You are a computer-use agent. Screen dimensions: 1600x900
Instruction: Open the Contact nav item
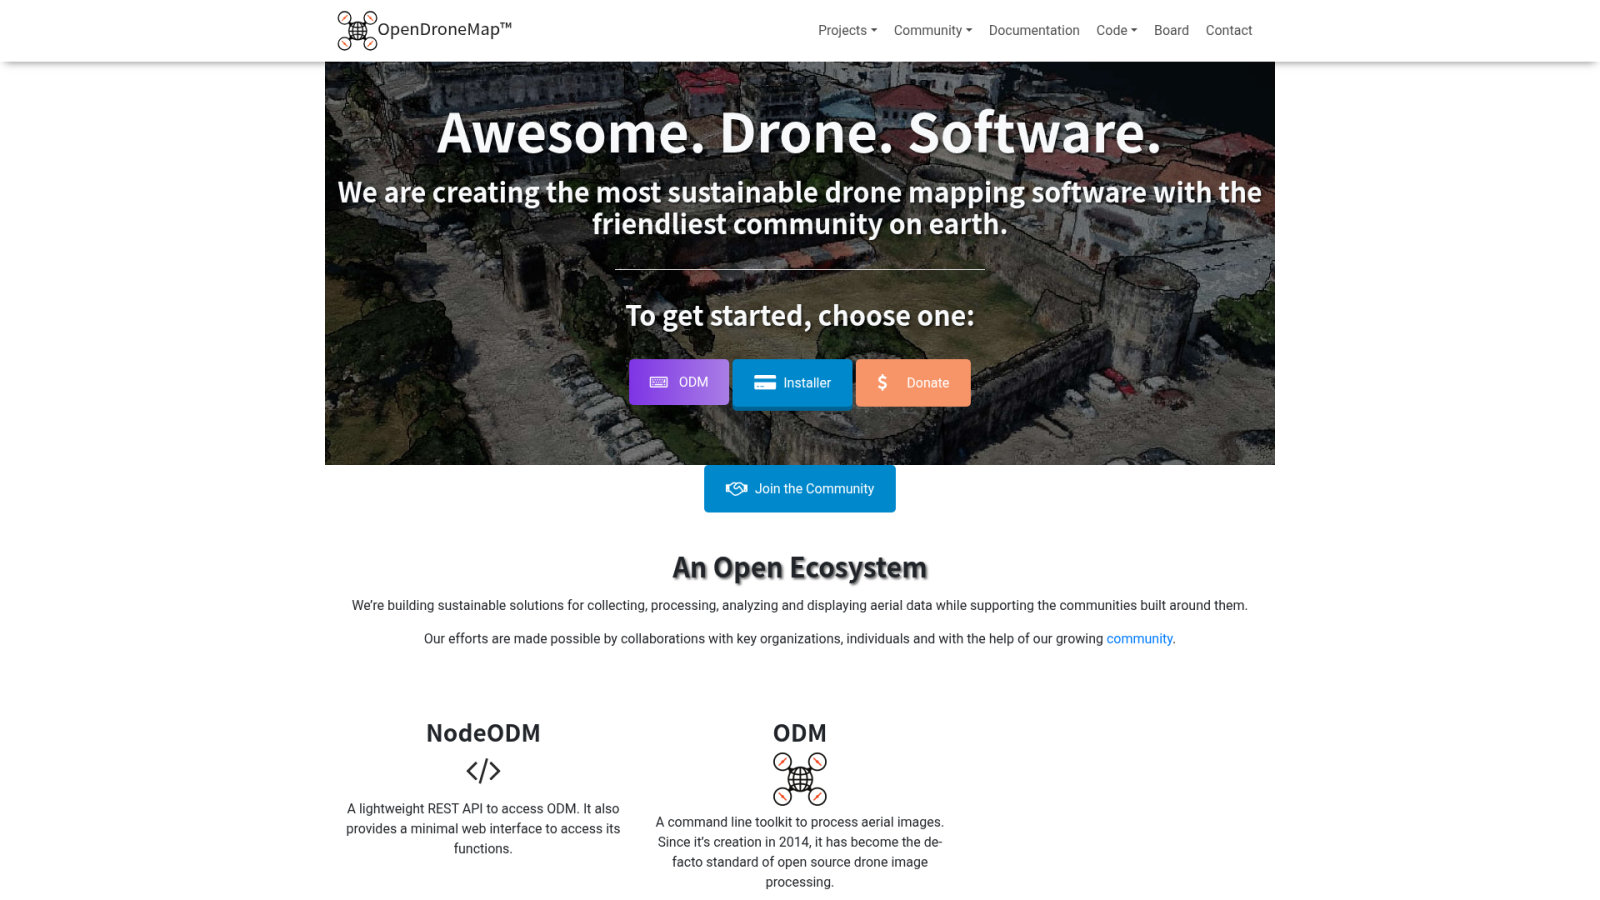point(1229,30)
